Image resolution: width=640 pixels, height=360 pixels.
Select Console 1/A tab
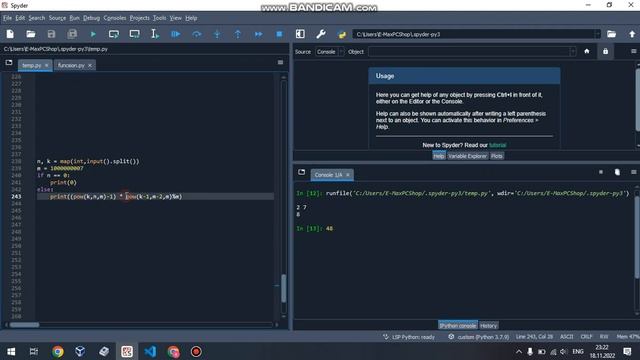pyautogui.click(x=328, y=175)
